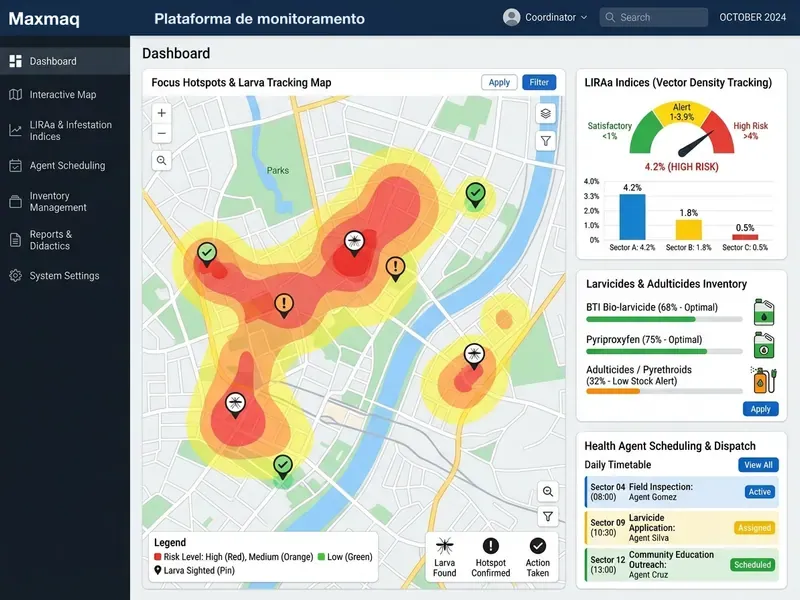Zoom in with the map plus button
The height and width of the screenshot is (600, 800).
[x=162, y=113]
